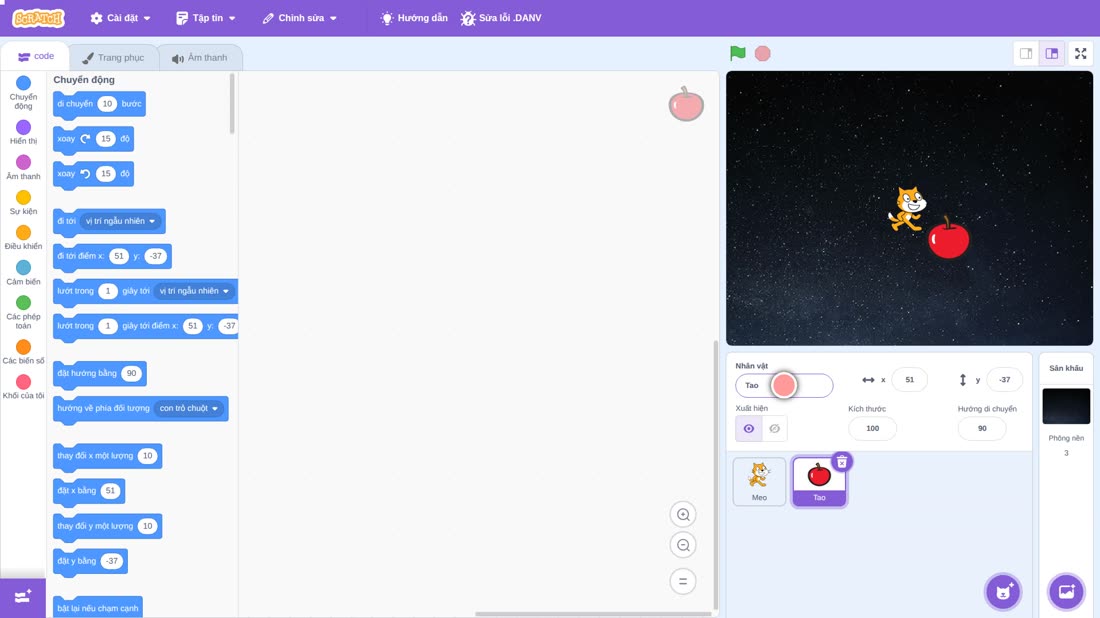Image resolution: width=1100 pixels, height=618 pixels.
Task: Expand 'vị trí ngẫu nhiên' dropdown in 'lướt trong' block
Action: point(194,291)
